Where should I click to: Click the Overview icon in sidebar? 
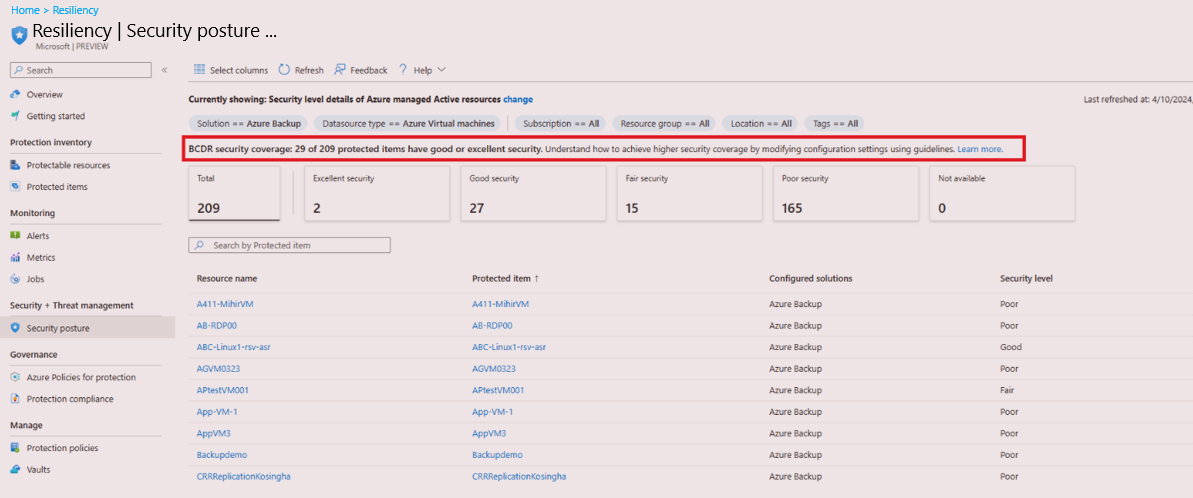point(15,94)
